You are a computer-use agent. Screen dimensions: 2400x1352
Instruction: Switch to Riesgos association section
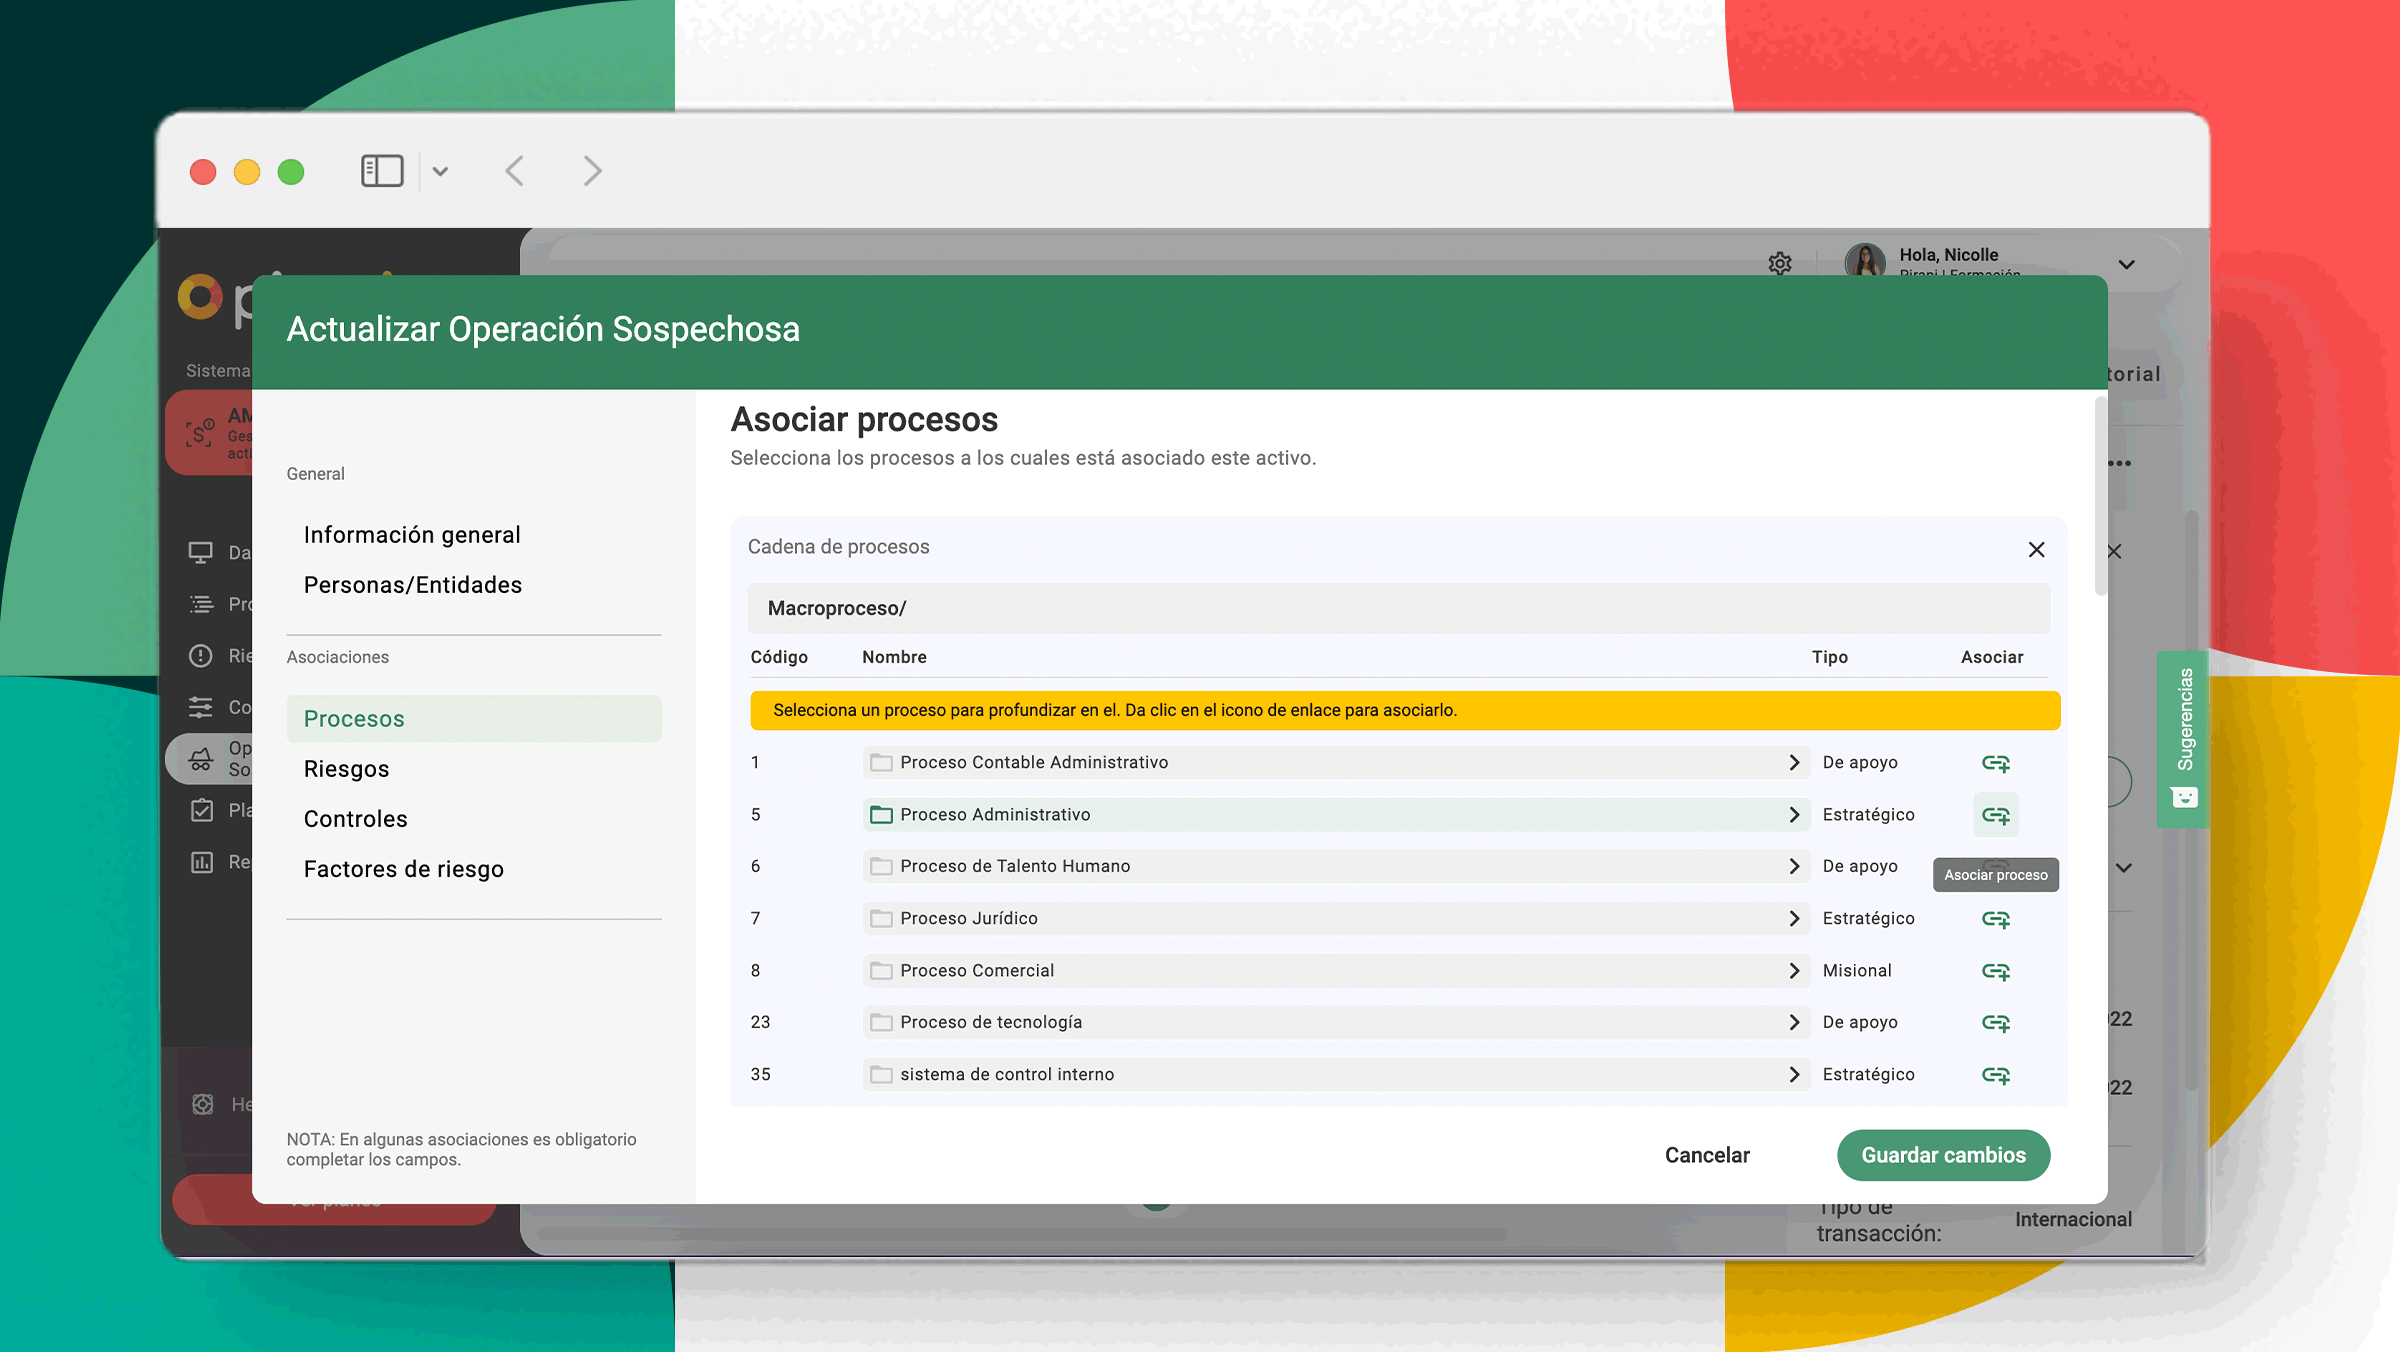click(x=346, y=769)
